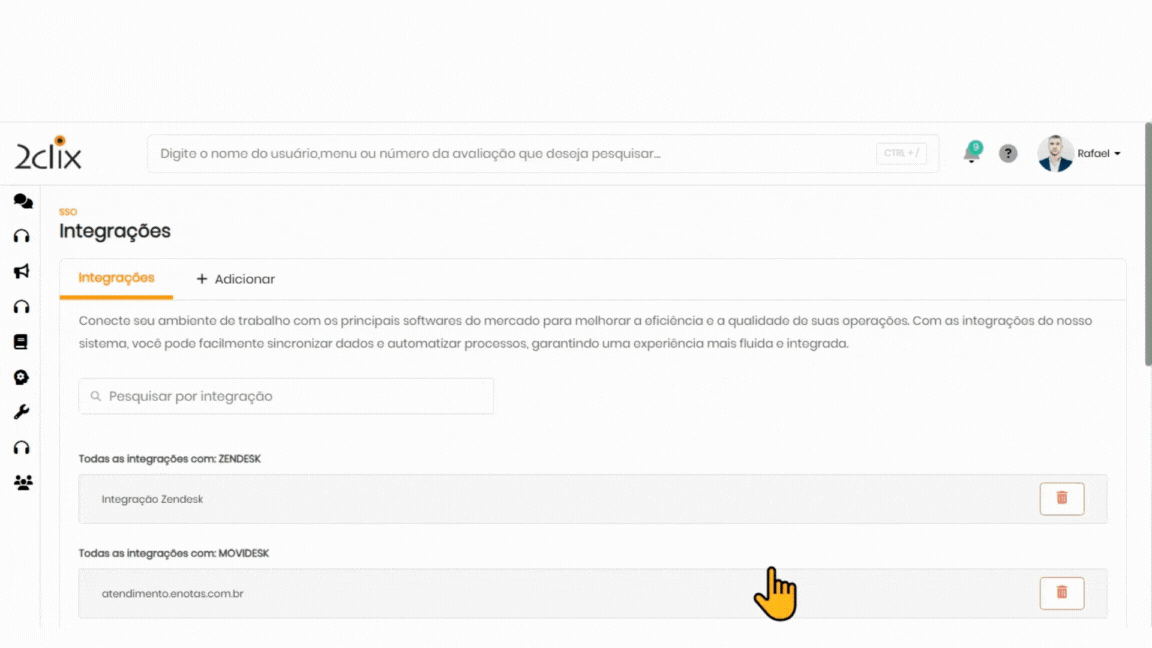Open the Adicionar tab
Viewport: 1152px width, 648px height.
point(235,279)
